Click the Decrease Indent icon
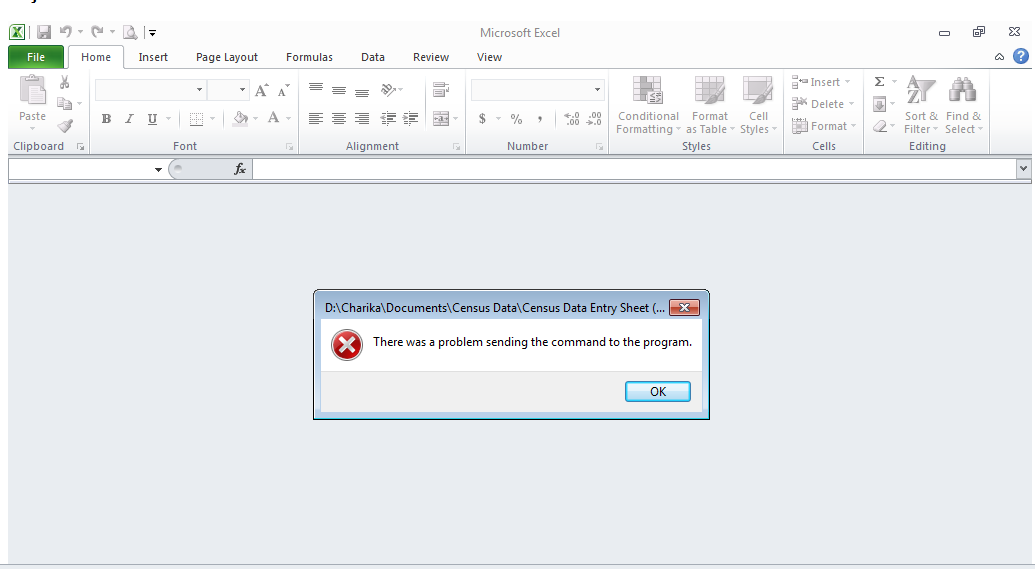Viewport: 1035px width, 569px height. (x=388, y=119)
